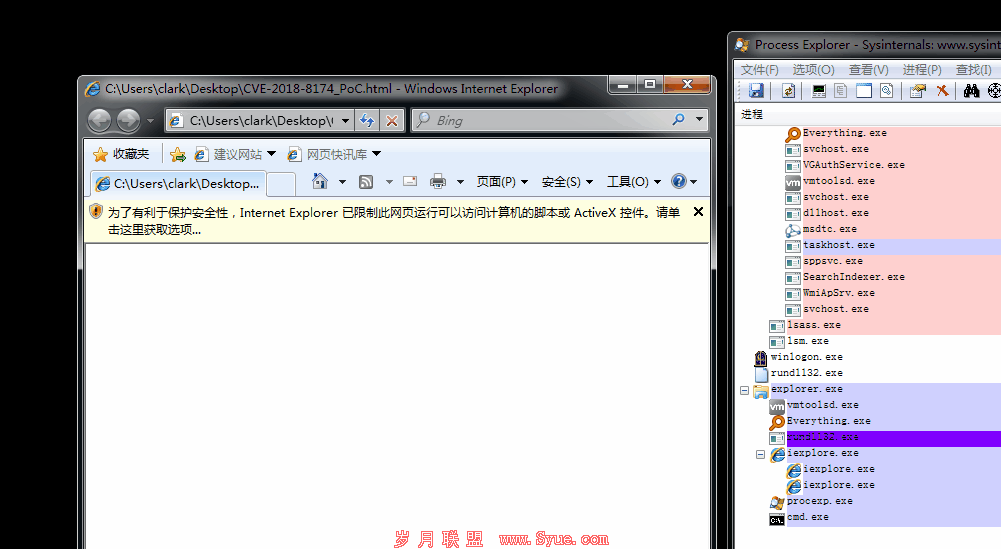Open Home button dropdown arrow
The image size is (1001, 549).
coord(342,182)
